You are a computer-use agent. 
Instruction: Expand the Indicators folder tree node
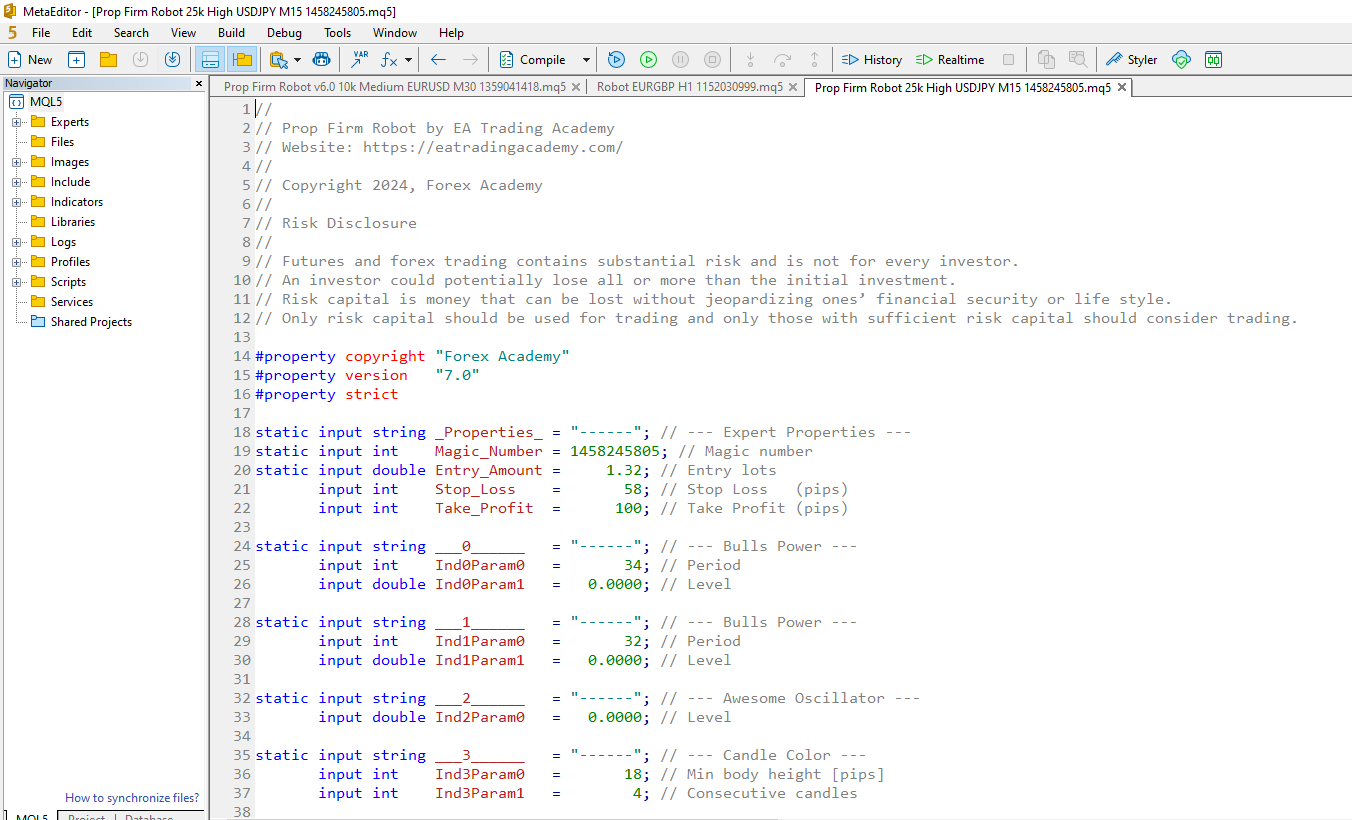[17, 202]
